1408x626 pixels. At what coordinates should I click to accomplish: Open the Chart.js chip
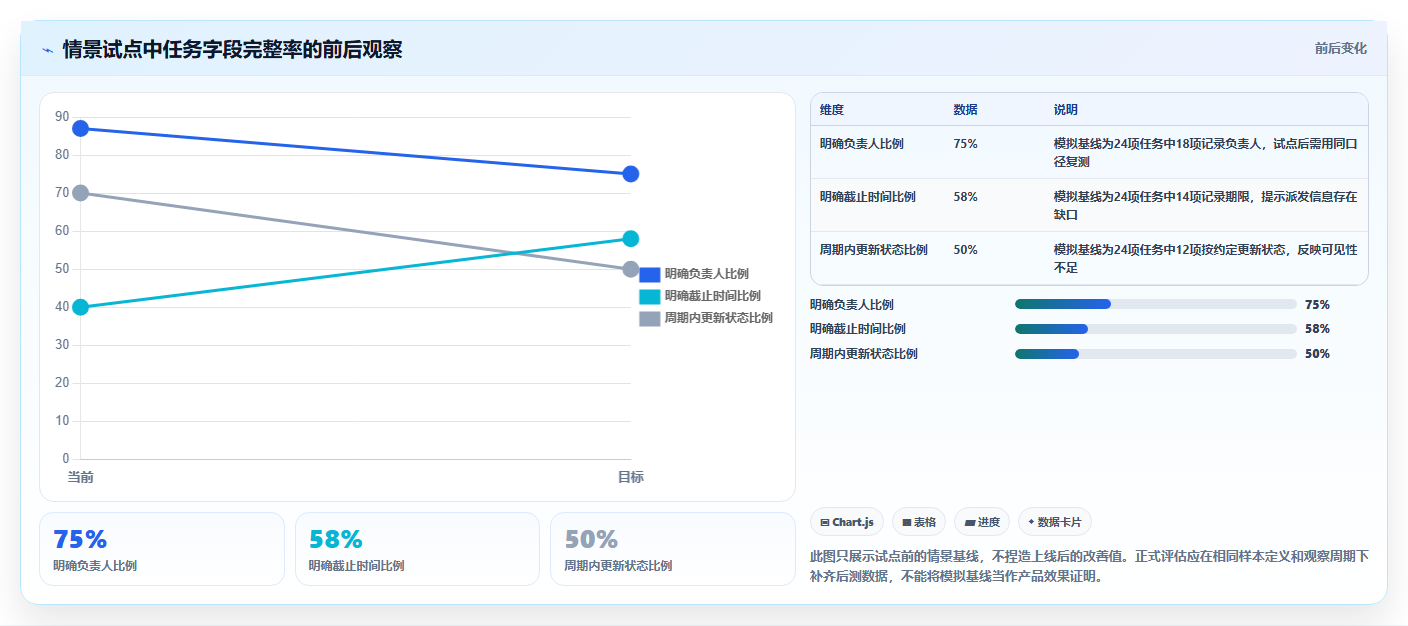point(847,522)
